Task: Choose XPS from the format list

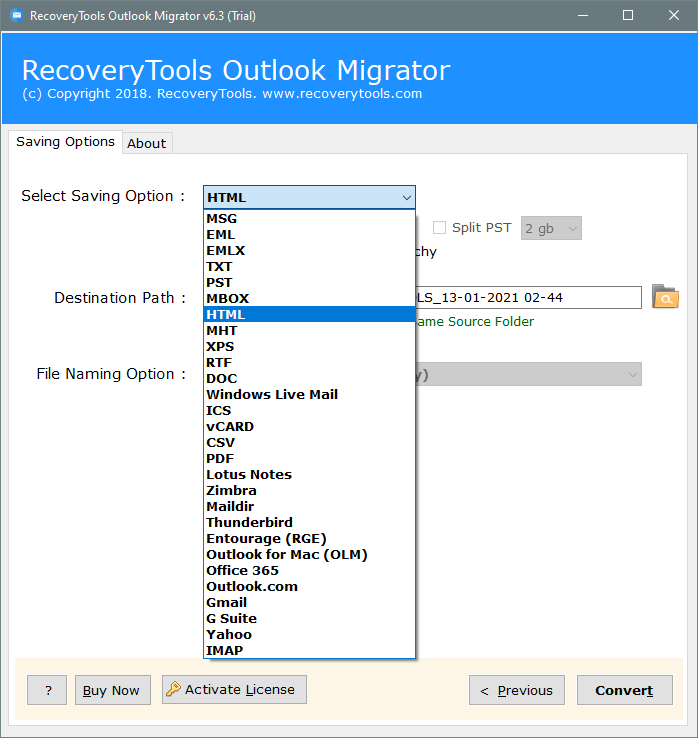Action: tap(309, 346)
